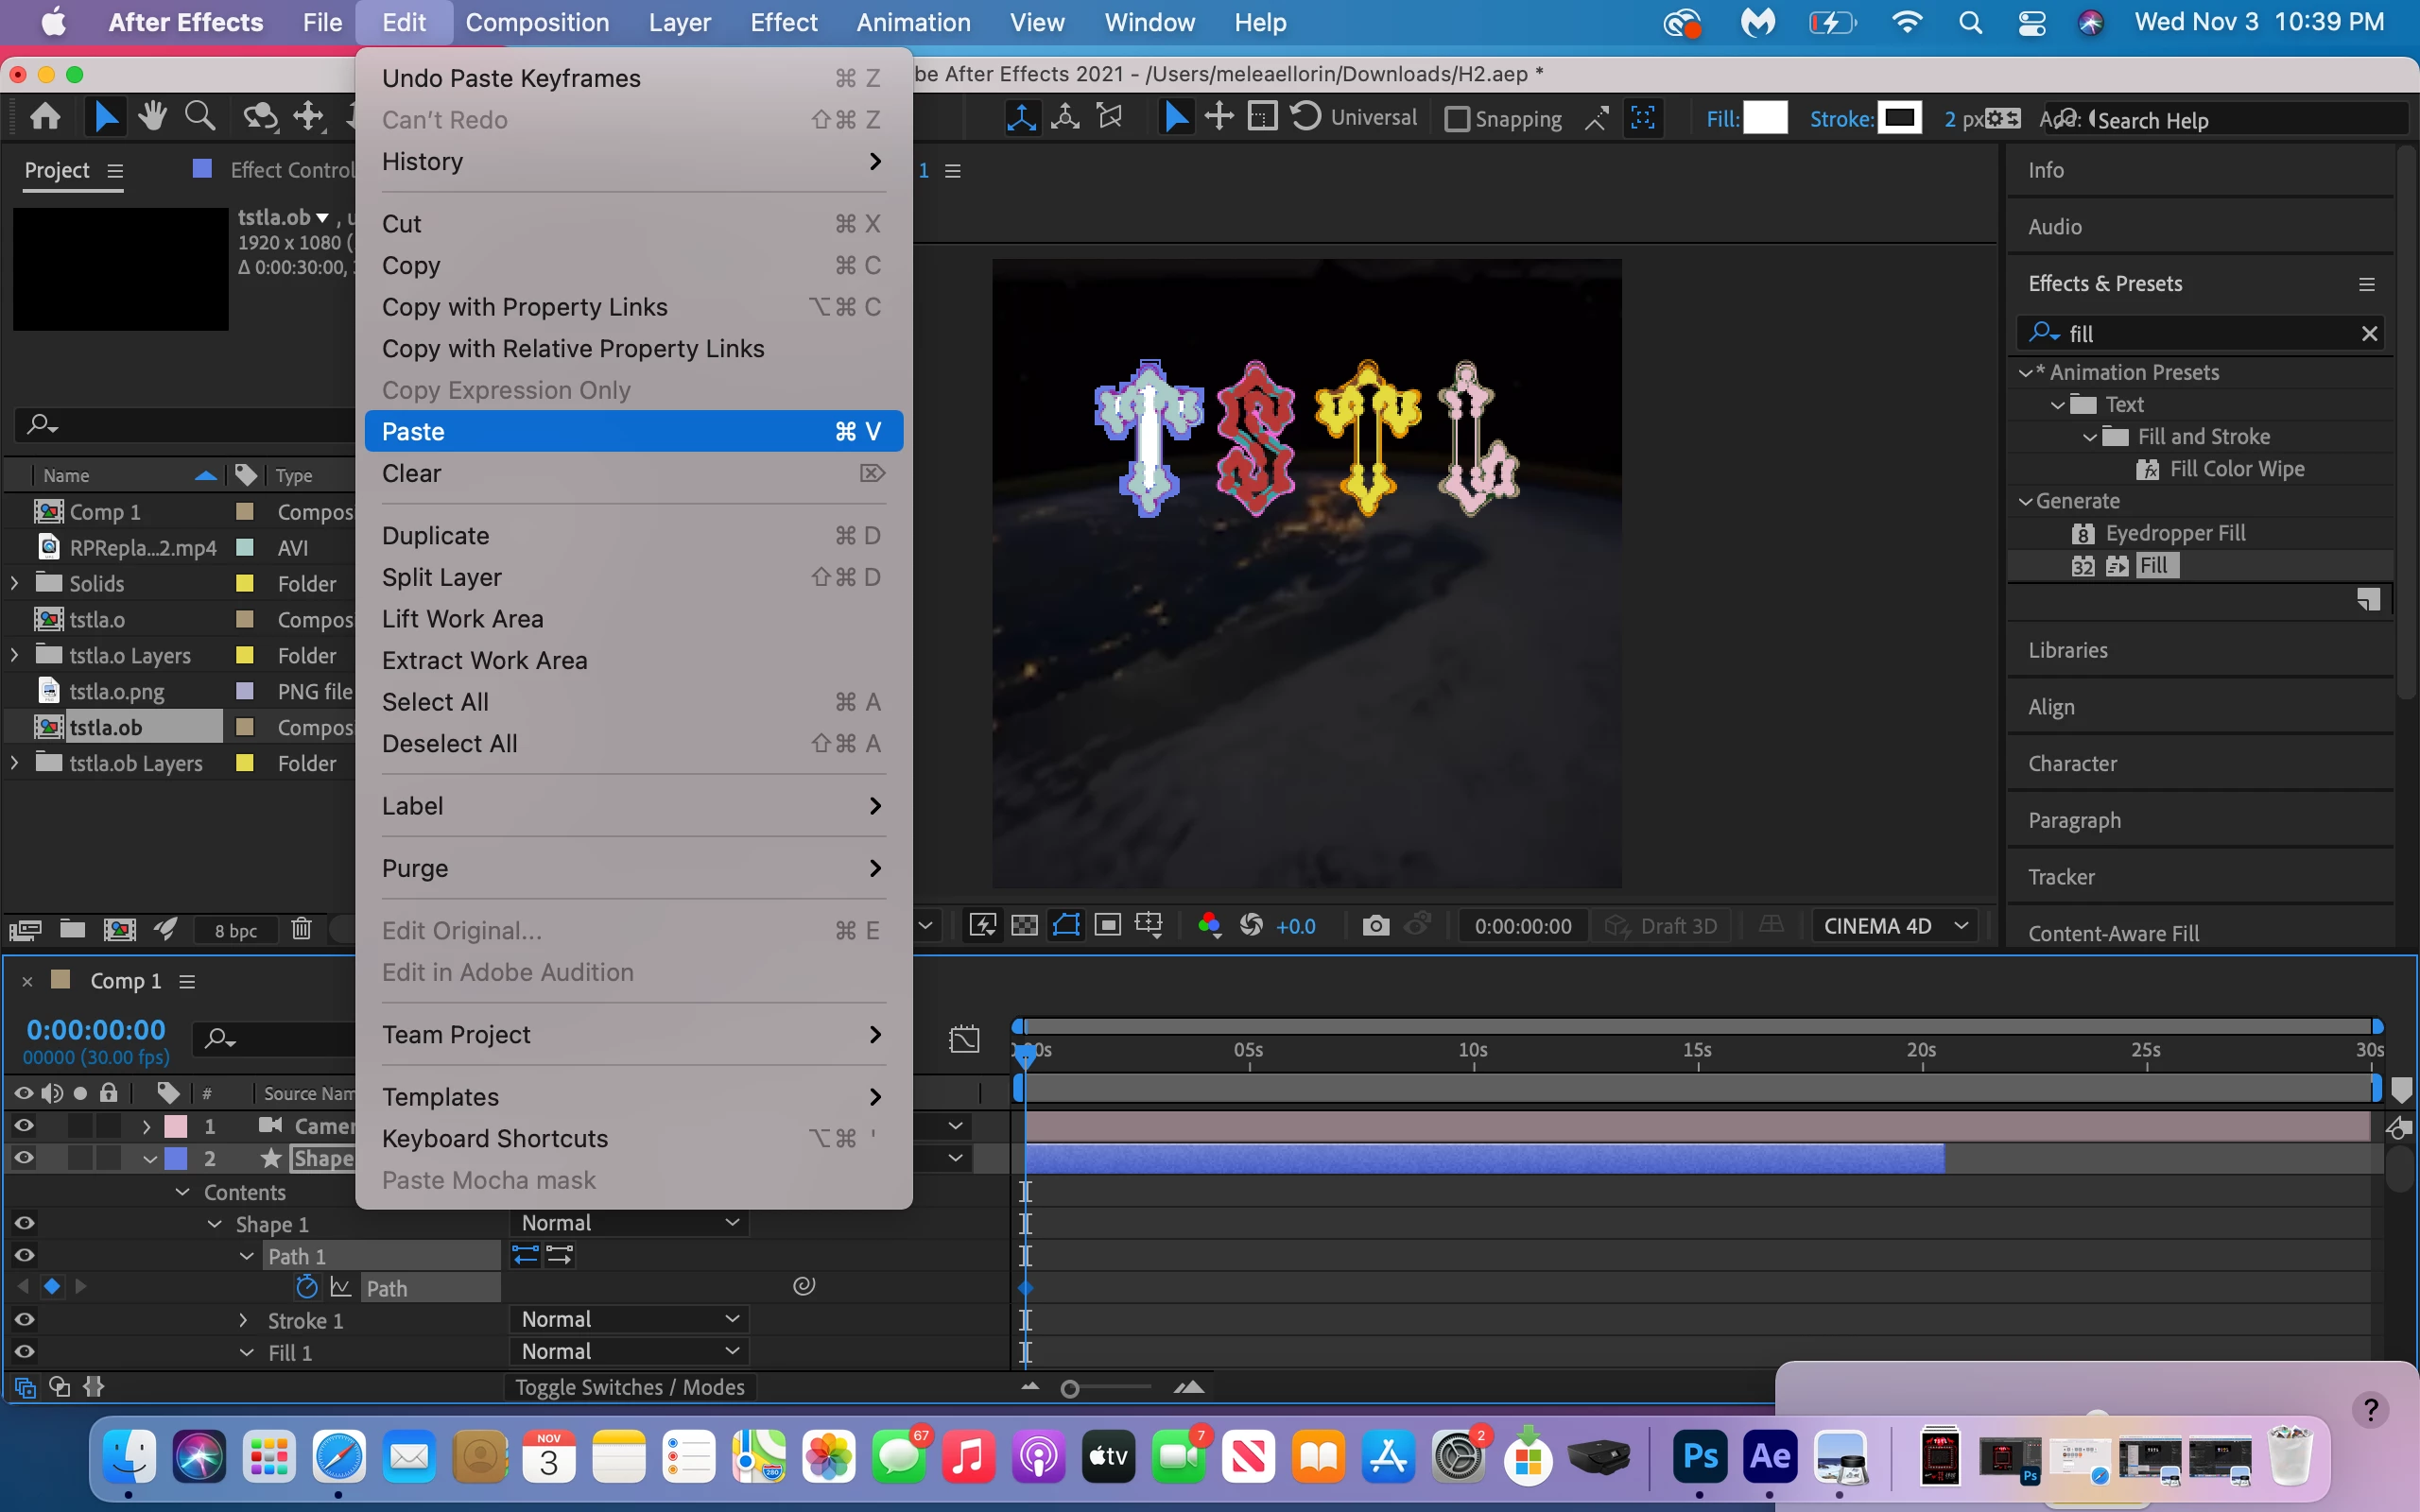Click the Path stopwatch icon

pos(307,1287)
